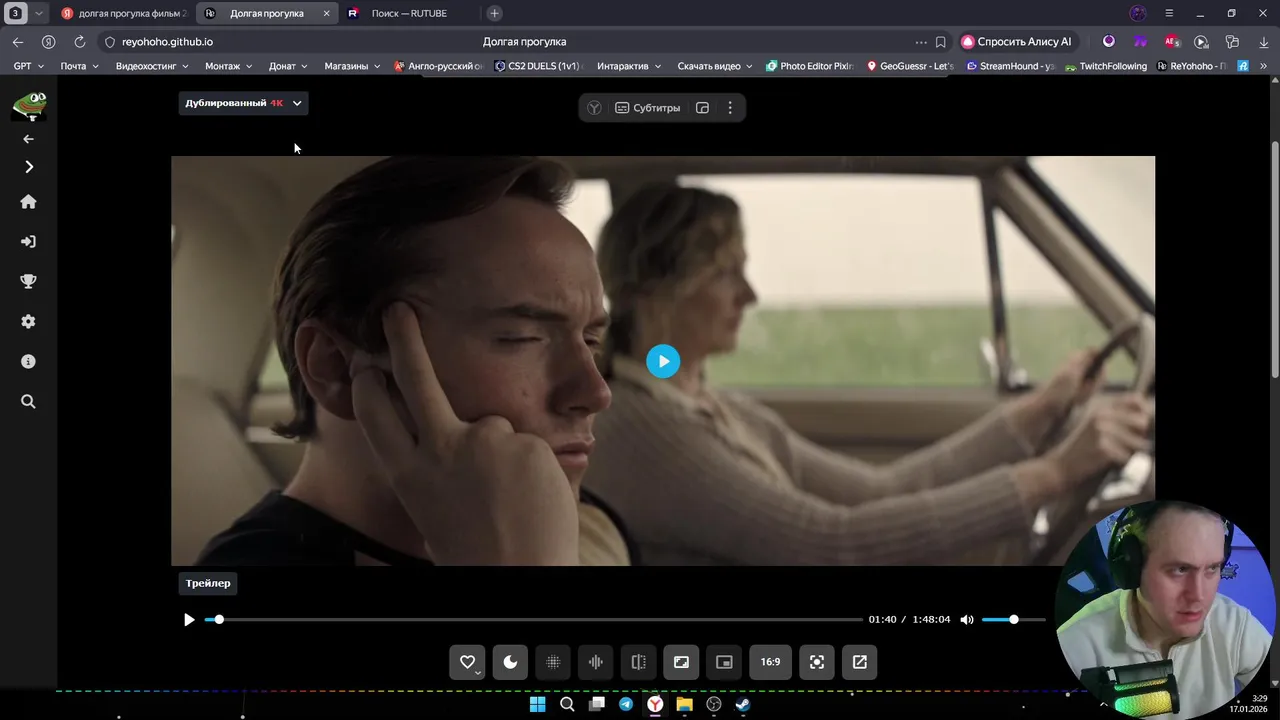The height and width of the screenshot is (720, 1280).
Task: Bookmark this page icon
Action: [x=940, y=42]
